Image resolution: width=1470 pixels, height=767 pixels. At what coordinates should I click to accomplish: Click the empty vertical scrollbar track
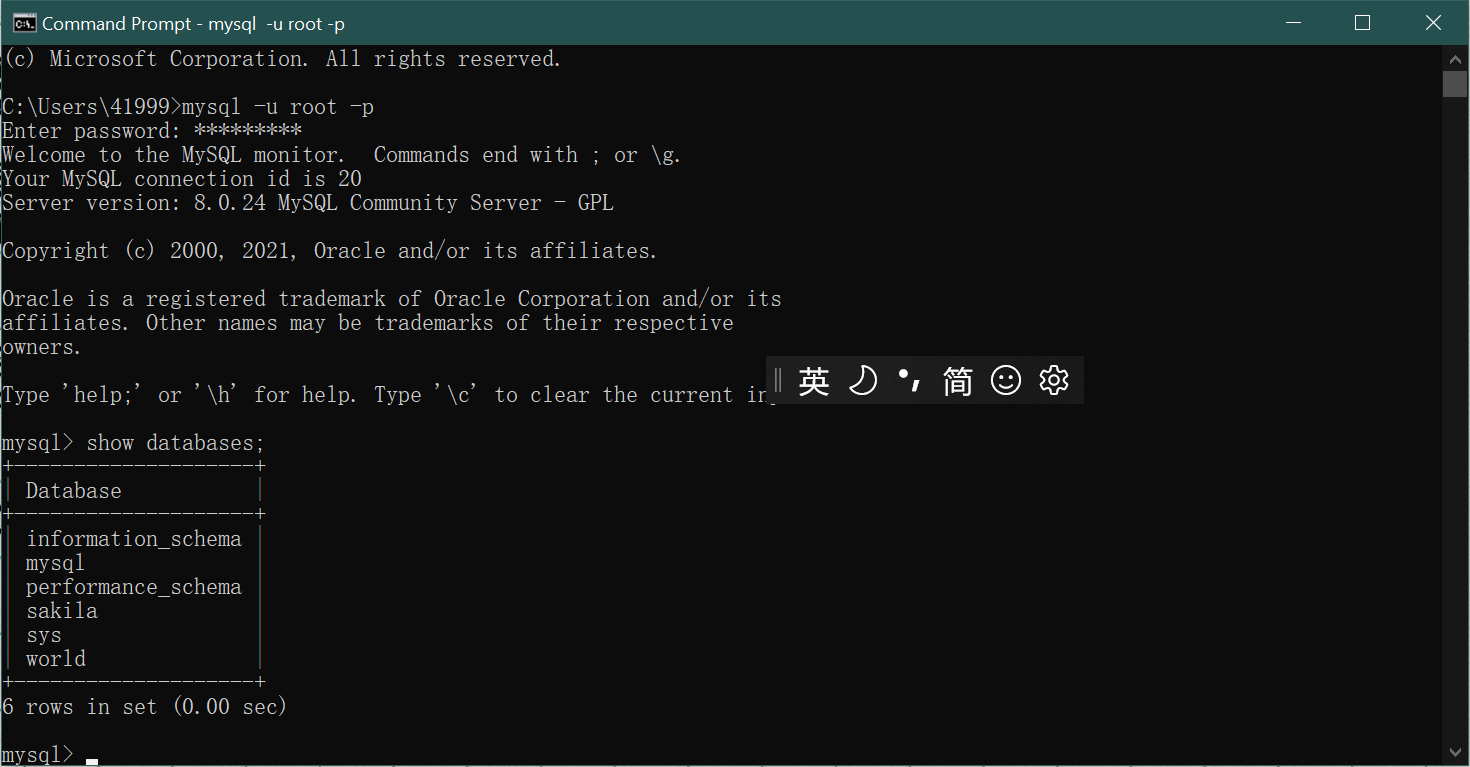1456,420
